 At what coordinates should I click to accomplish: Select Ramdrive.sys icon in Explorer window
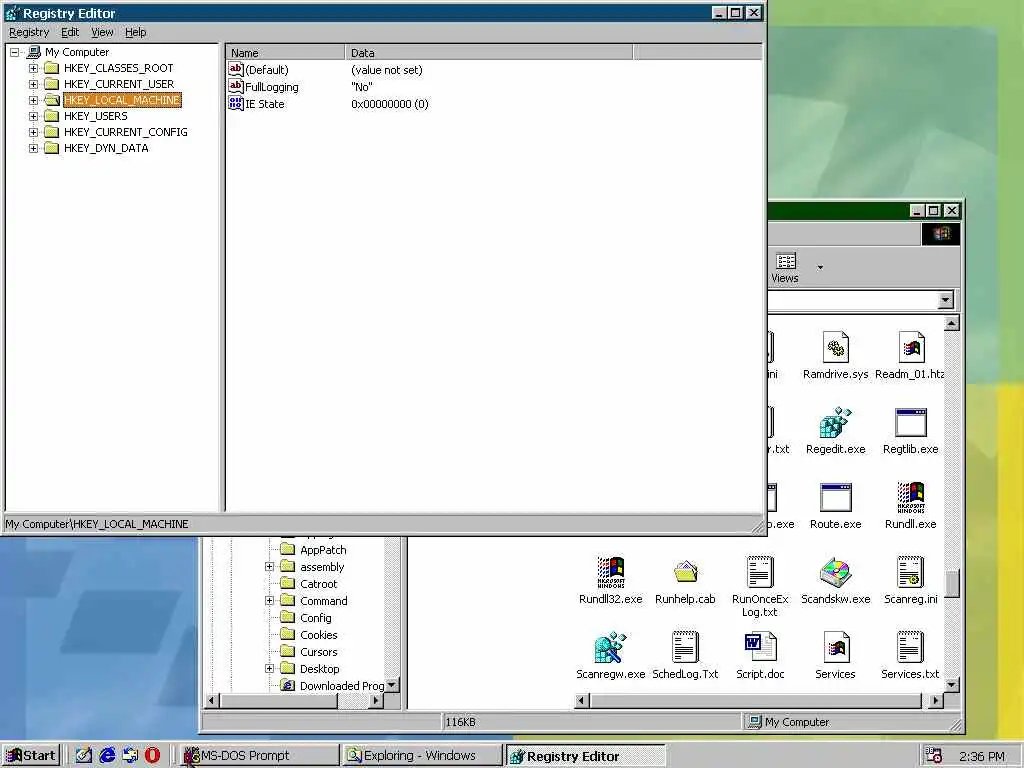835,347
